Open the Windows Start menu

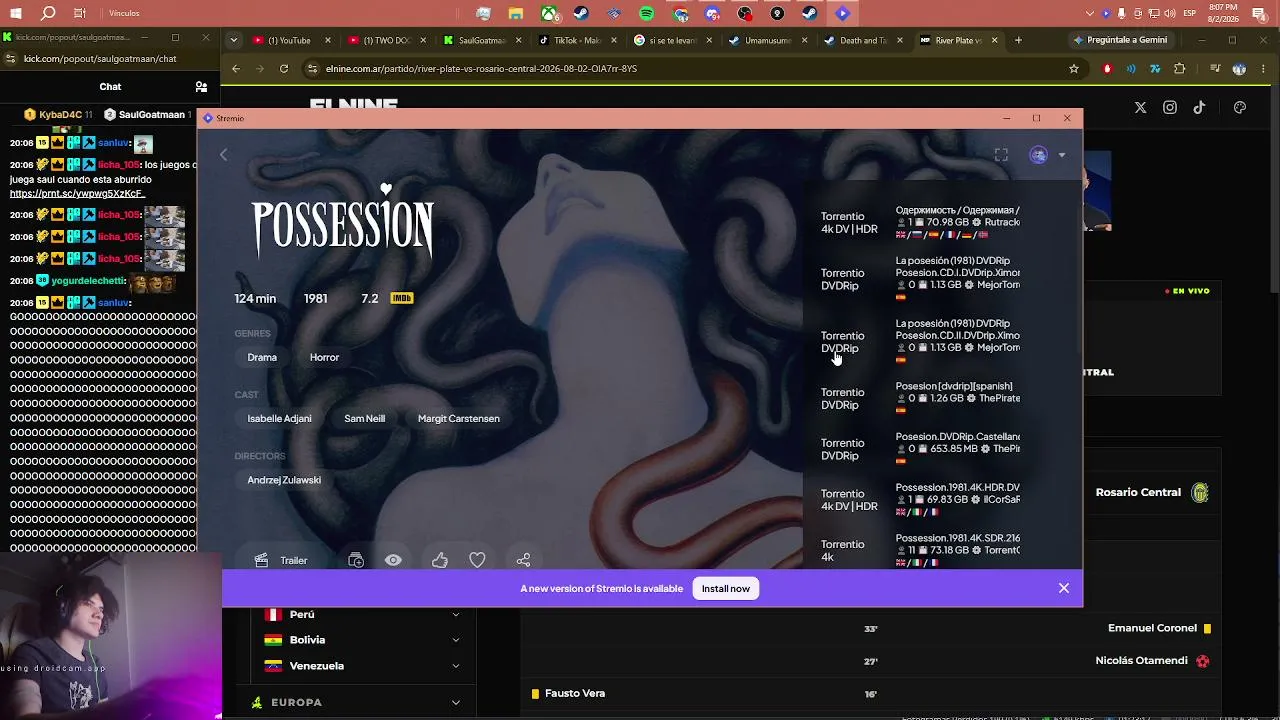(16, 14)
